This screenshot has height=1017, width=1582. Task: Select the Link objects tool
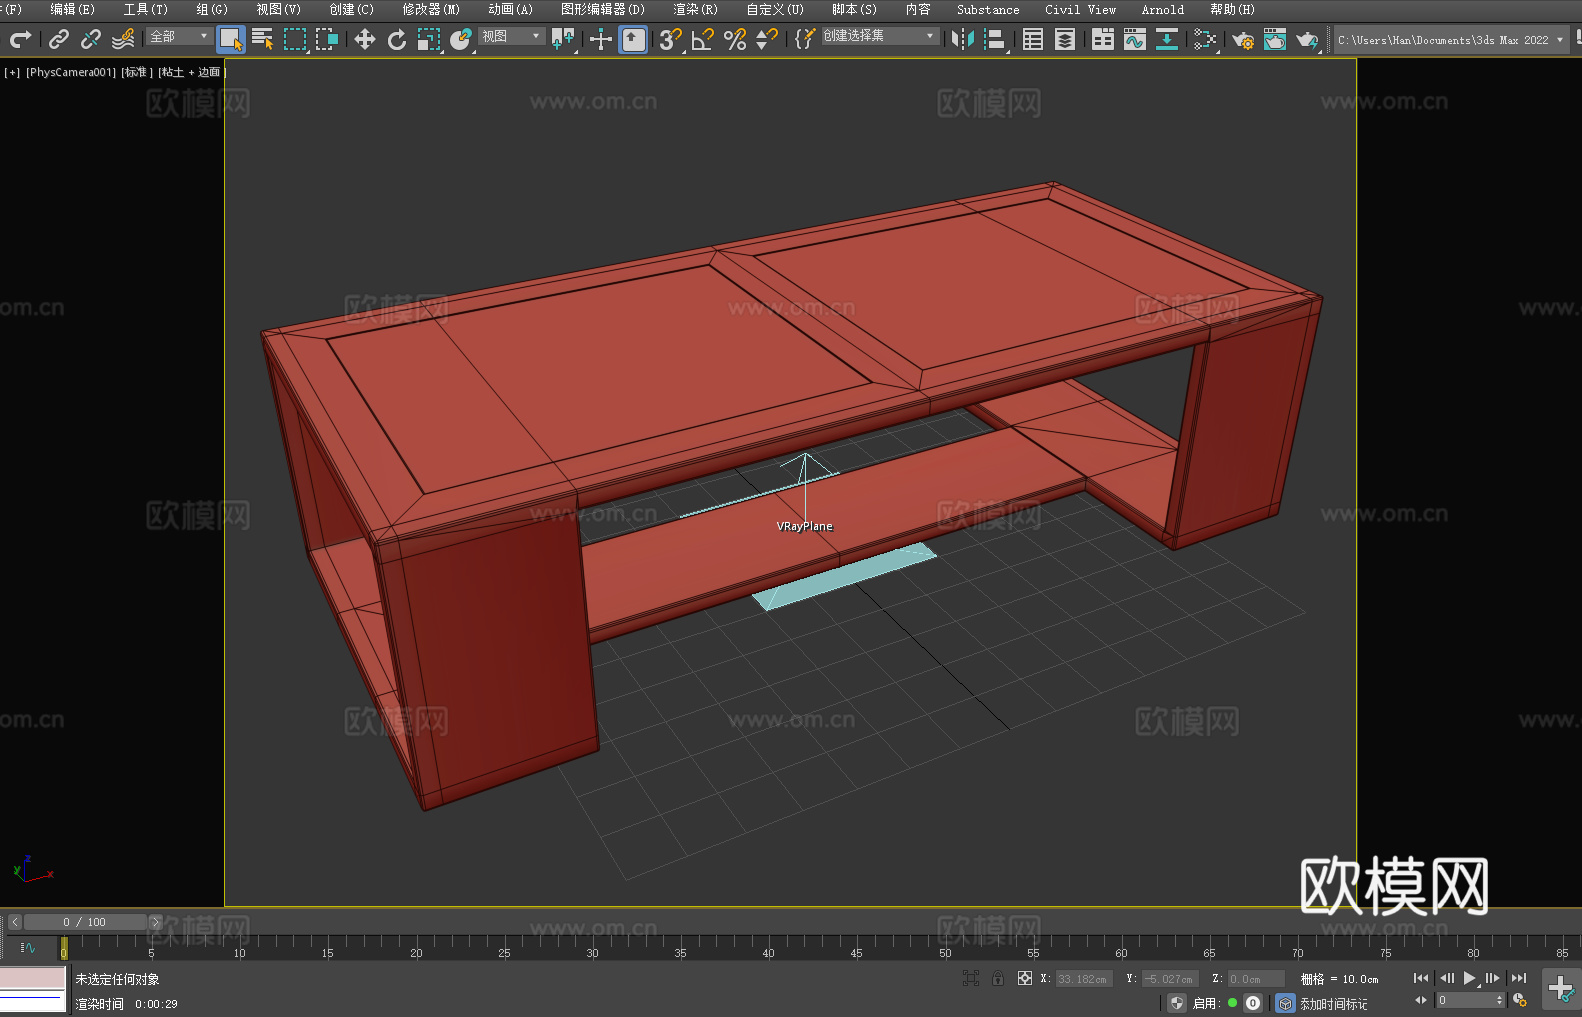[59, 39]
